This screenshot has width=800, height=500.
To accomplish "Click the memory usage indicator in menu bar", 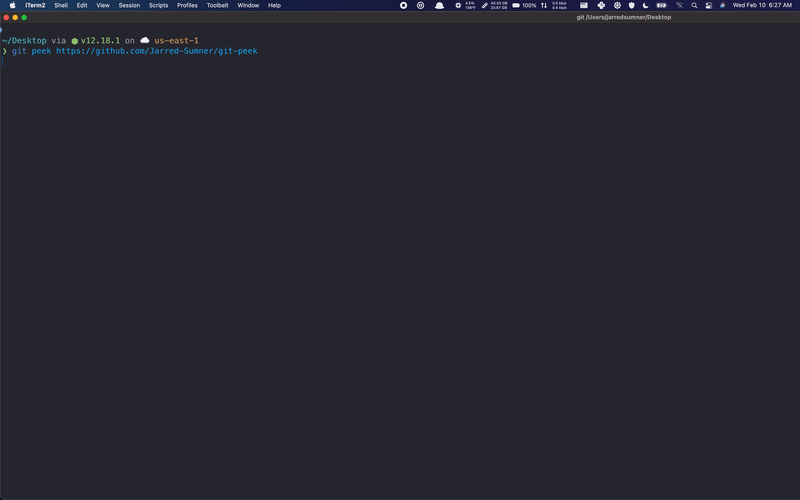I will point(494,5).
